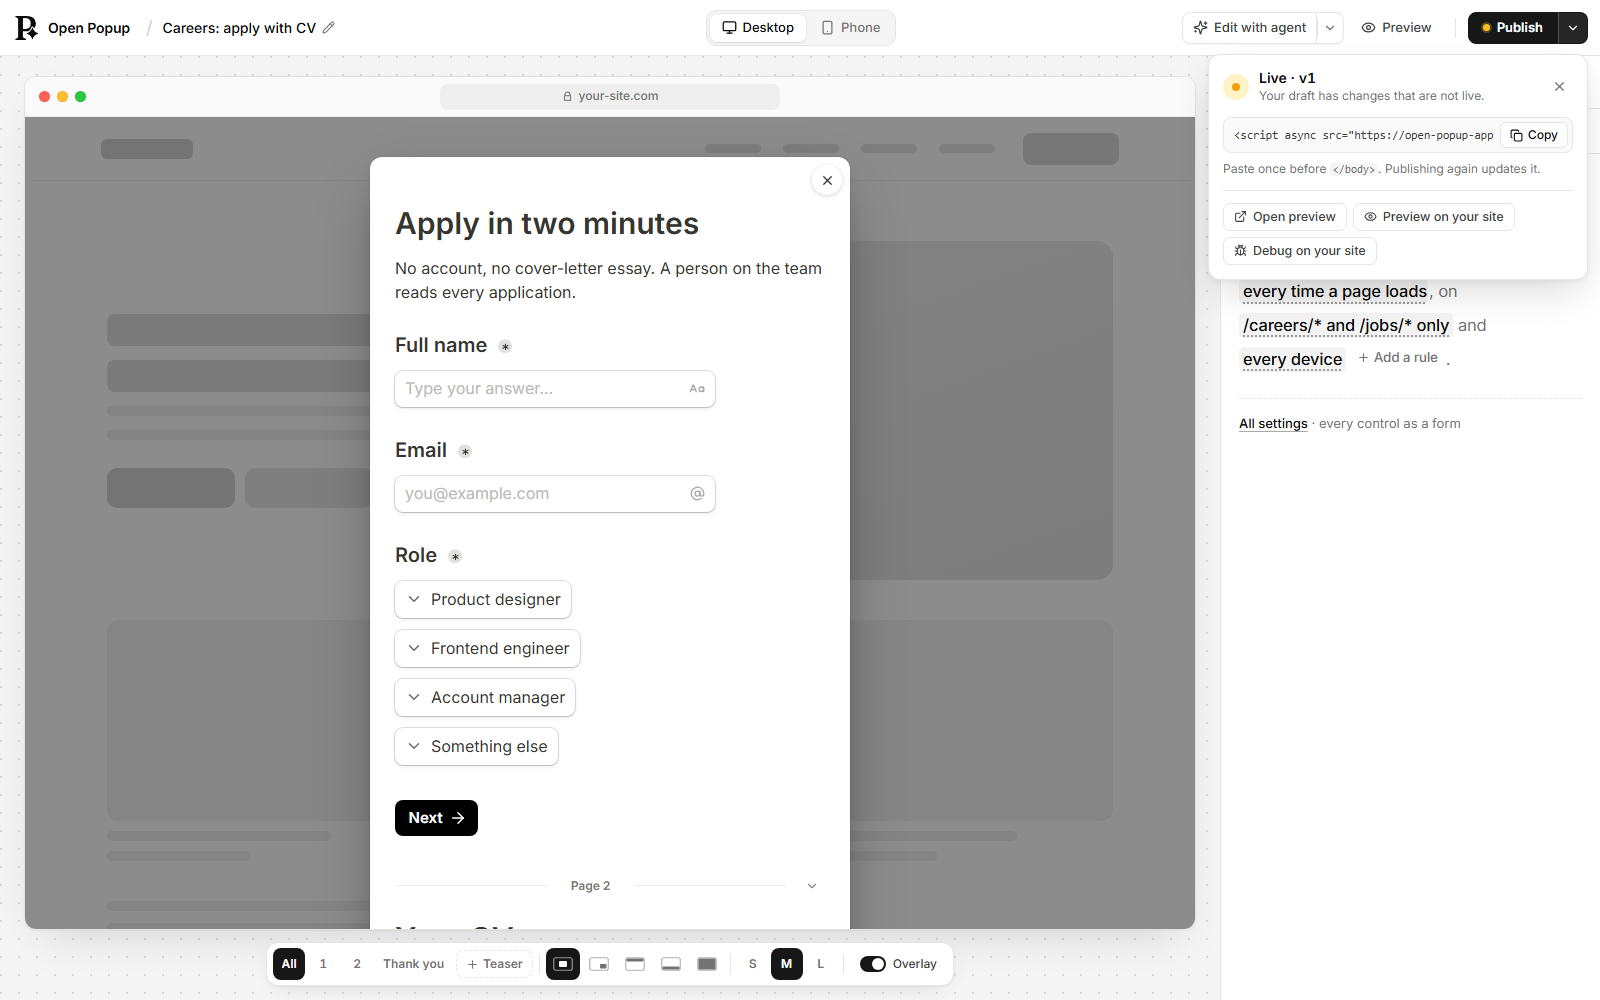1600x1000 pixels.
Task: Select the Something else role option
Action: 476,747
